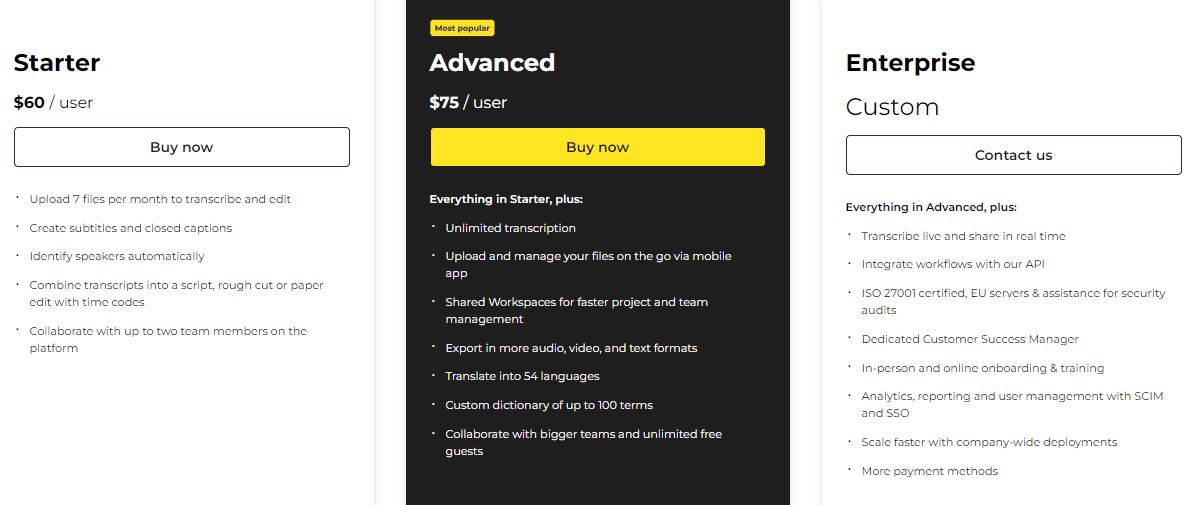Click the Contact us button
The height and width of the screenshot is (505, 1195).
(1013, 155)
